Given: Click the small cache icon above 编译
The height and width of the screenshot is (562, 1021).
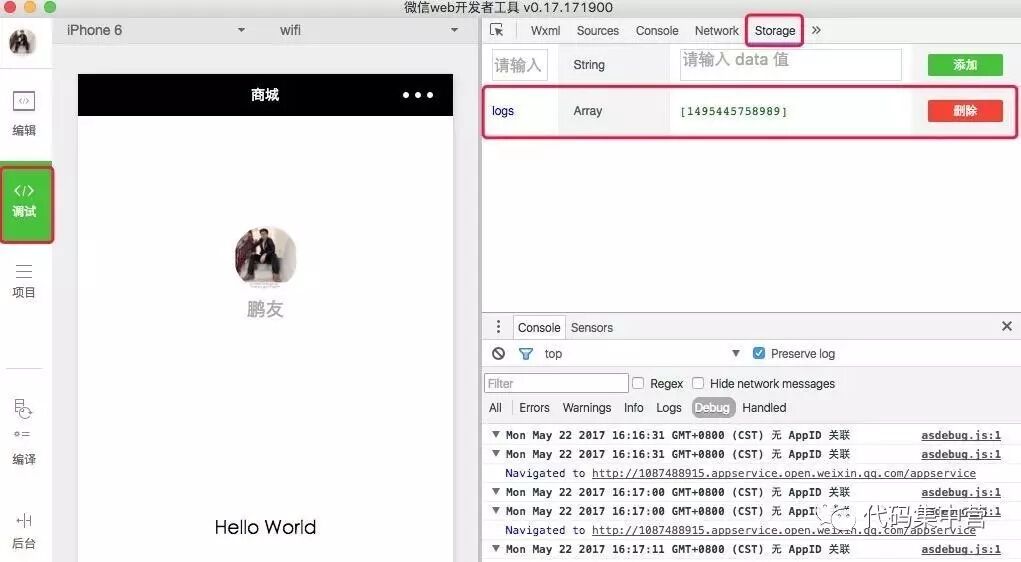Looking at the screenshot, I should [23, 408].
